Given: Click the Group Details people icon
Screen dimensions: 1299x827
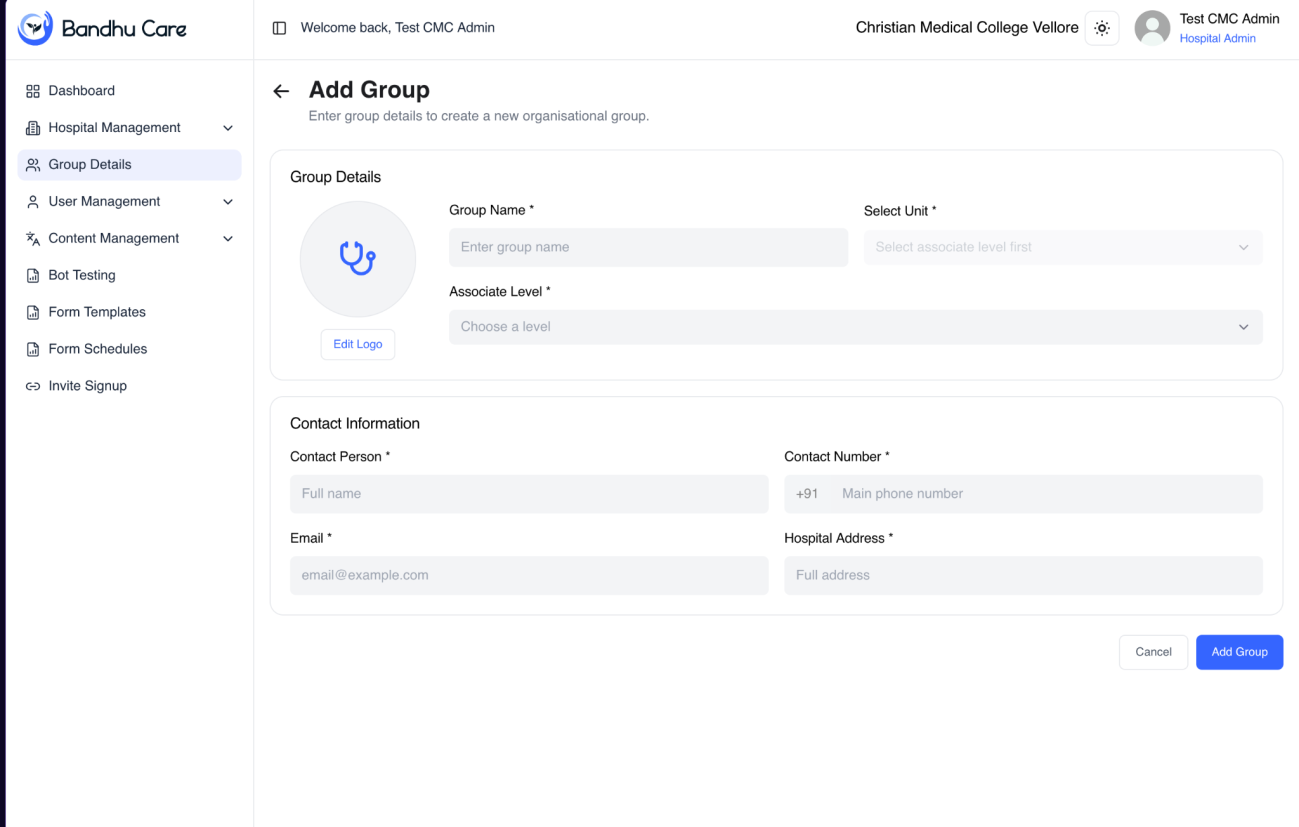Looking at the screenshot, I should [x=33, y=165].
